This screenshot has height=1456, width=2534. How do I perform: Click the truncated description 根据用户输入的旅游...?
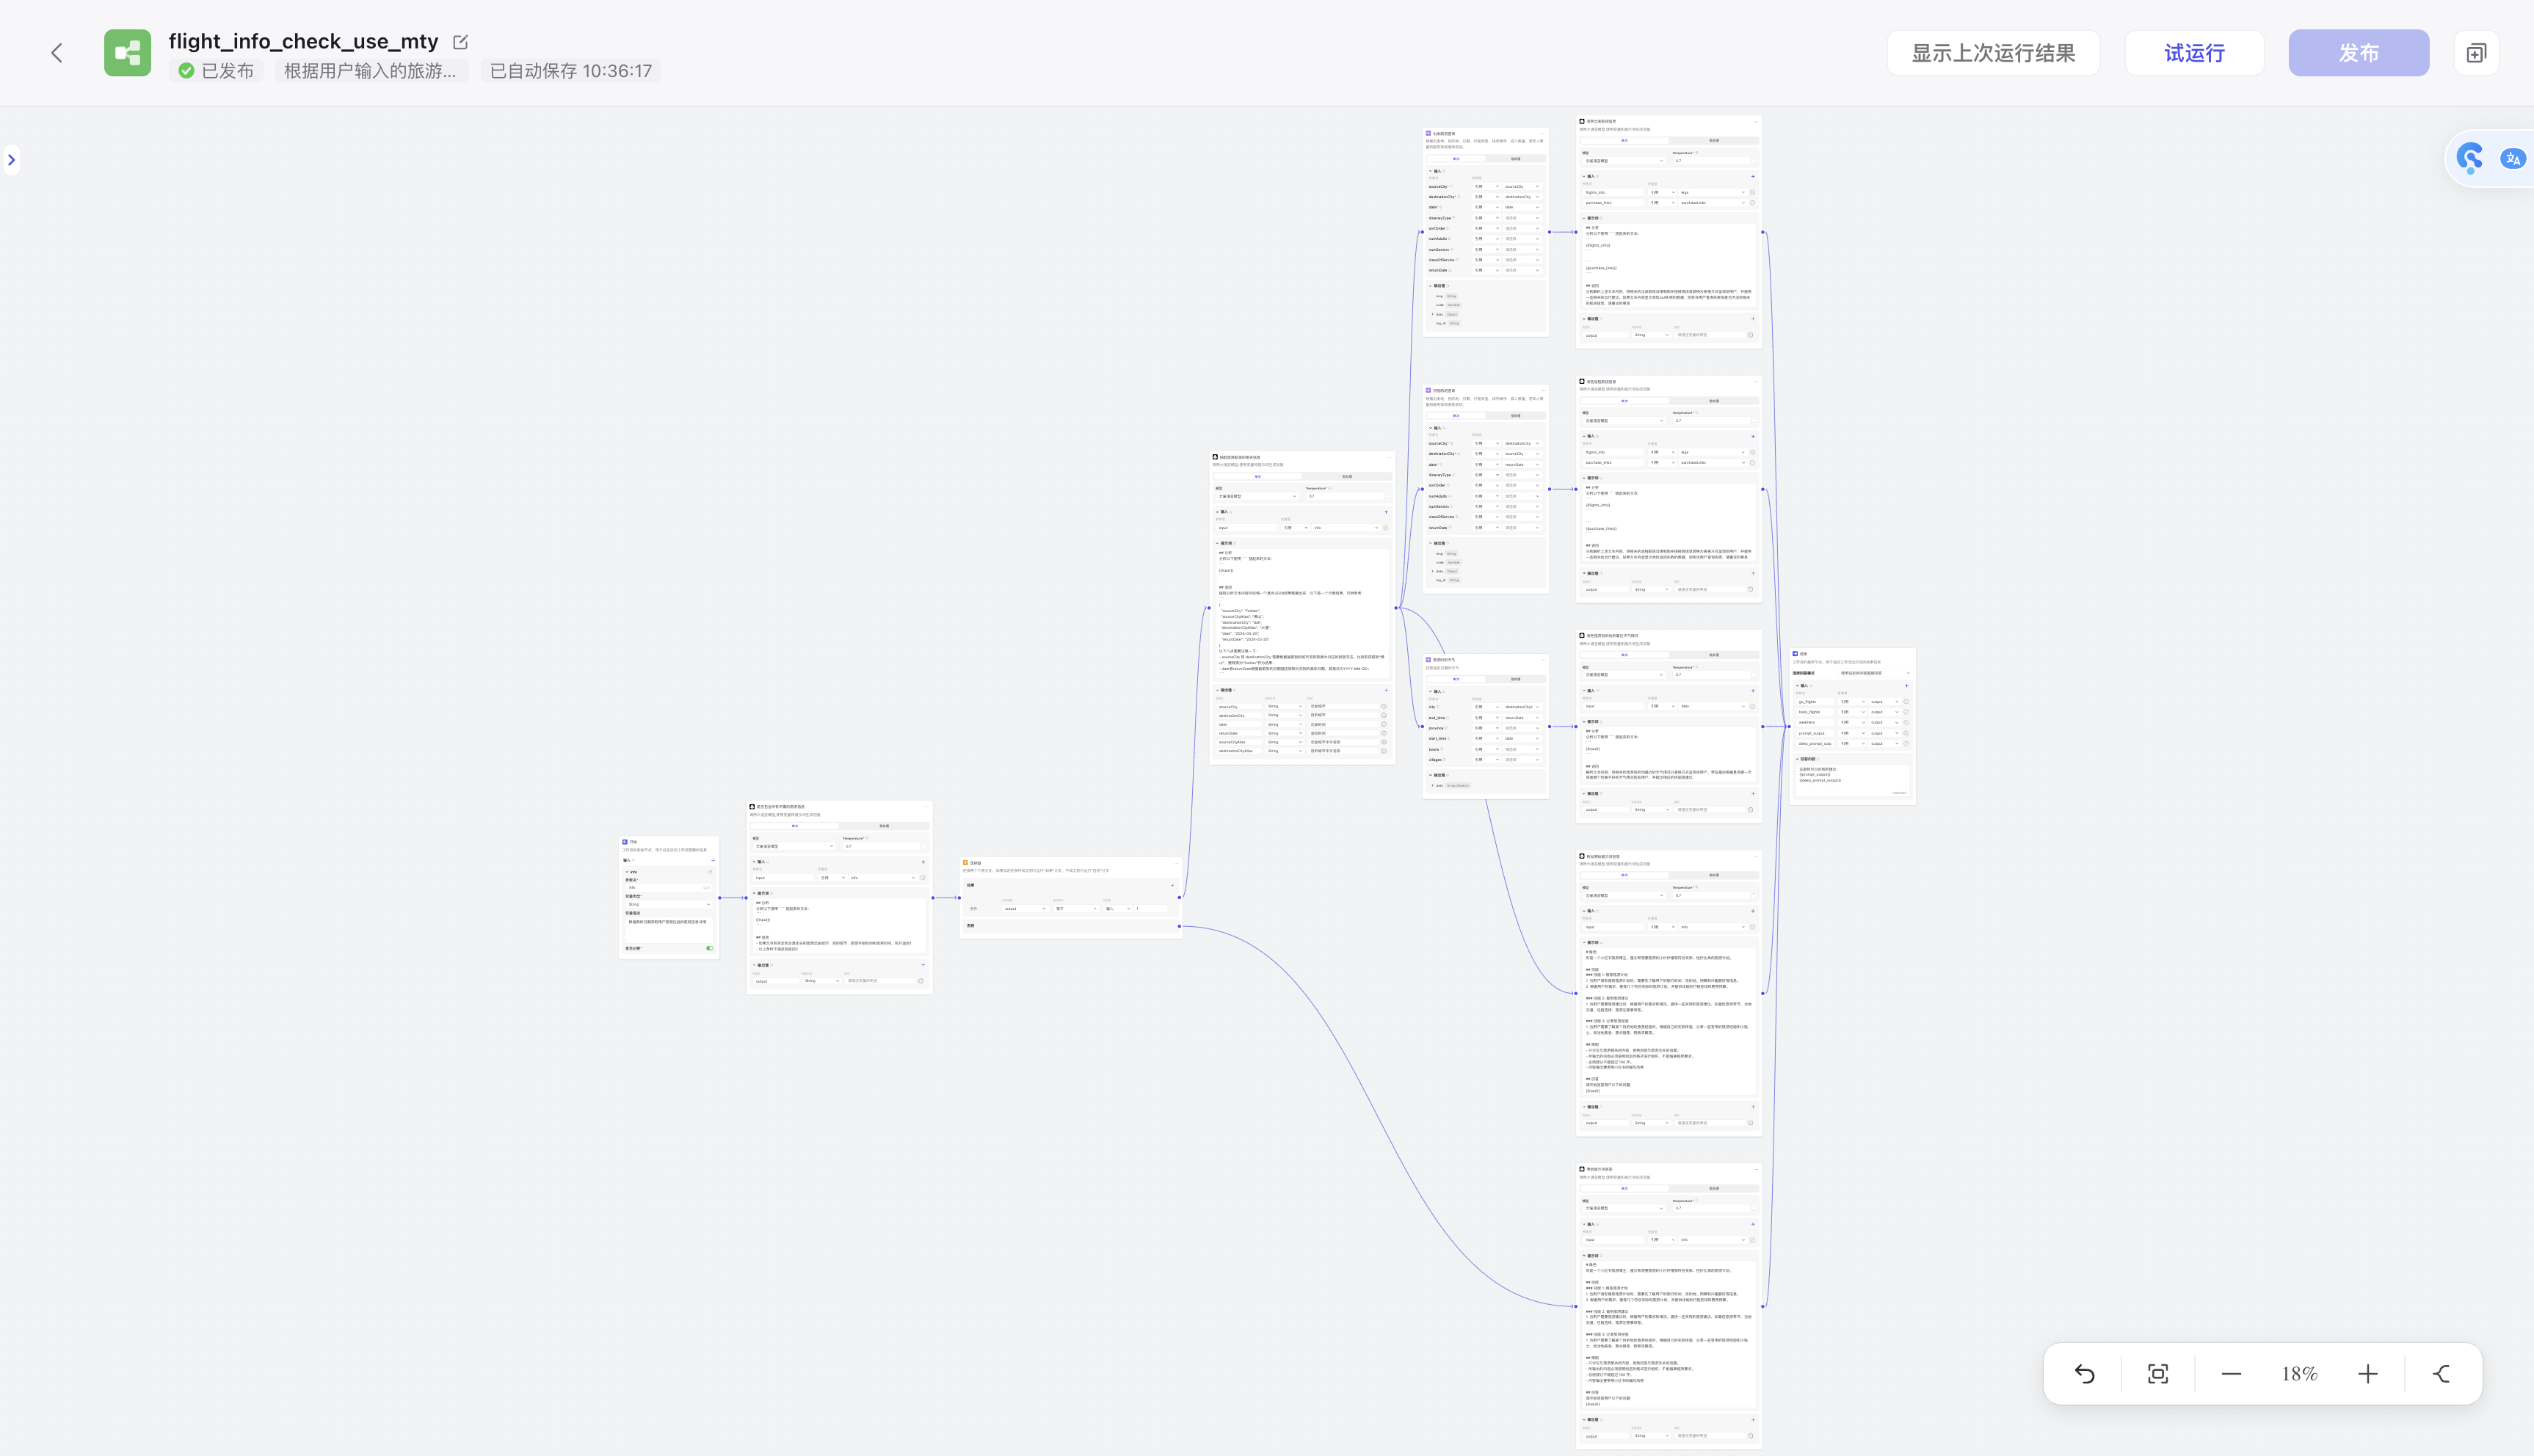pyautogui.click(x=370, y=71)
